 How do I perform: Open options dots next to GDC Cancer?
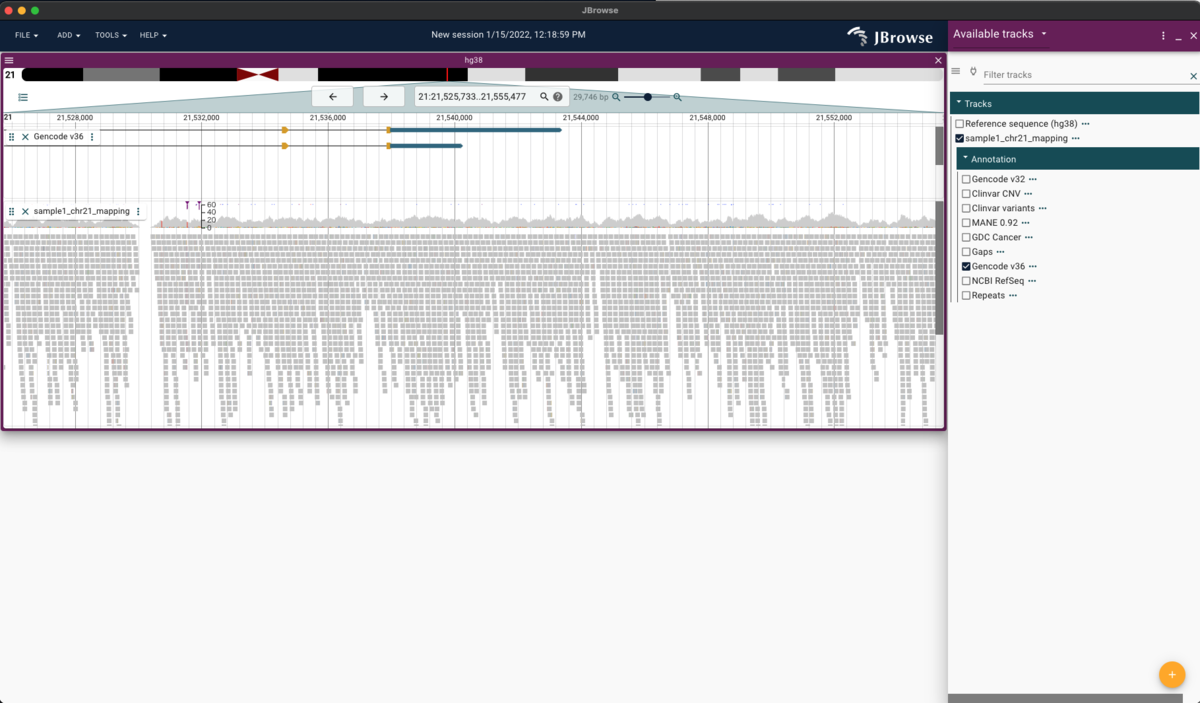1028,238
